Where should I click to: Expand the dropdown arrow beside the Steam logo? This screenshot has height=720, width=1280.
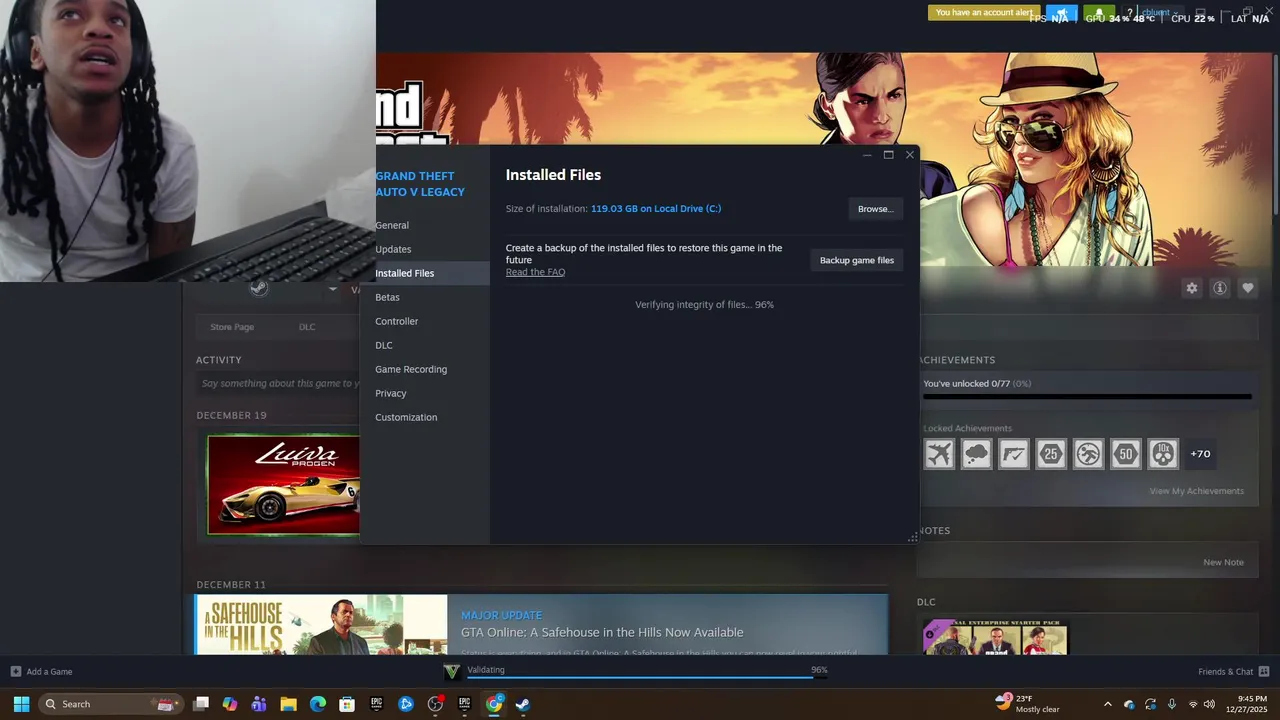pos(333,289)
